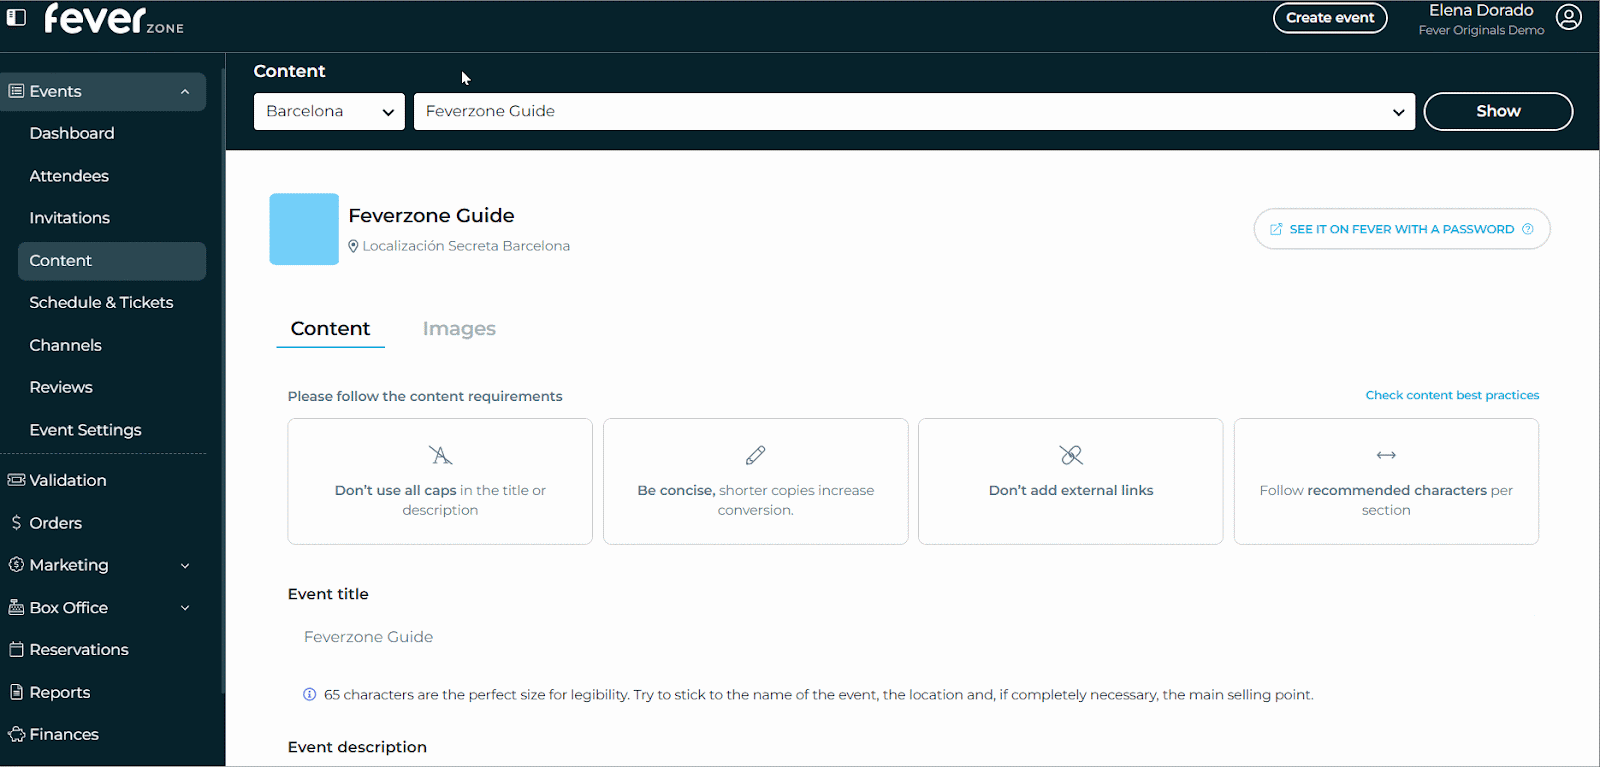Screen dimensions: 1600x767
Task: Switch to the Images tab
Action: [459, 329]
